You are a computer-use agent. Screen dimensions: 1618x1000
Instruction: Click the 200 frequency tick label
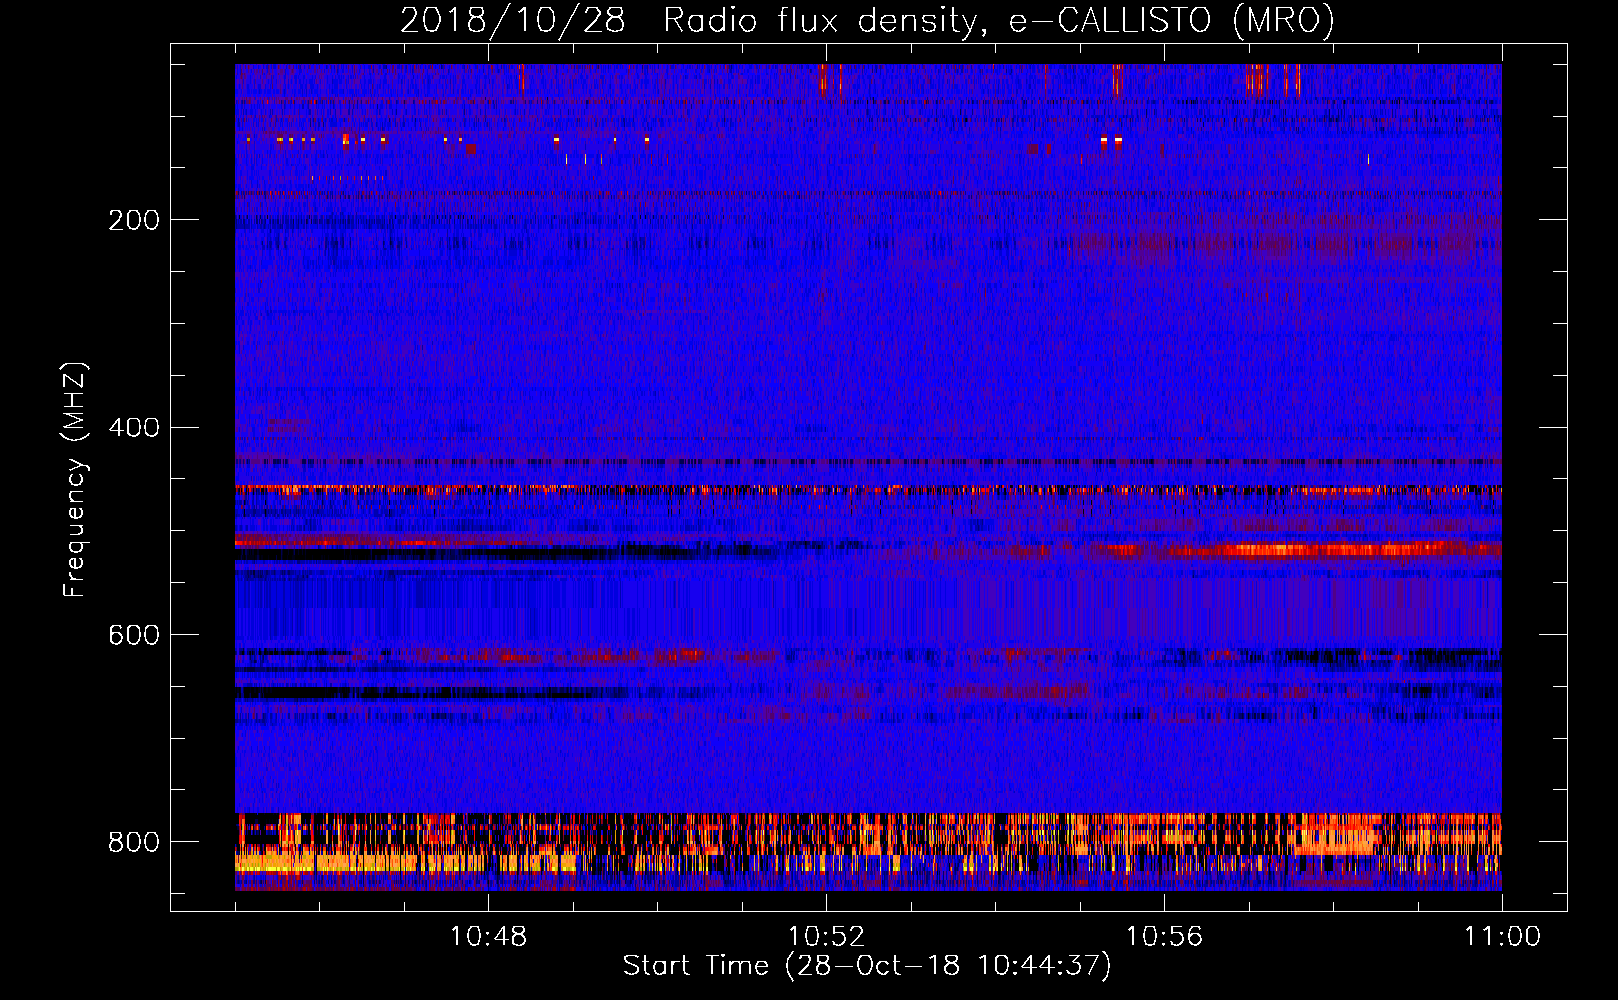pyautogui.click(x=134, y=220)
